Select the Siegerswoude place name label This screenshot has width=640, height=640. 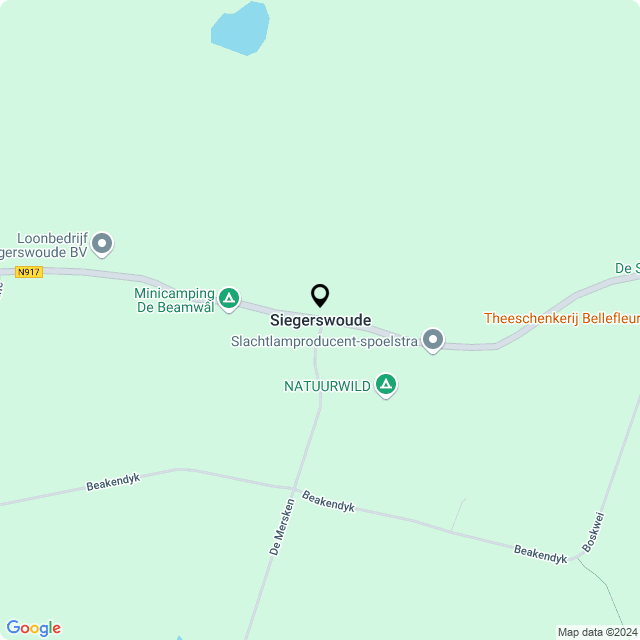tap(320, 320)
